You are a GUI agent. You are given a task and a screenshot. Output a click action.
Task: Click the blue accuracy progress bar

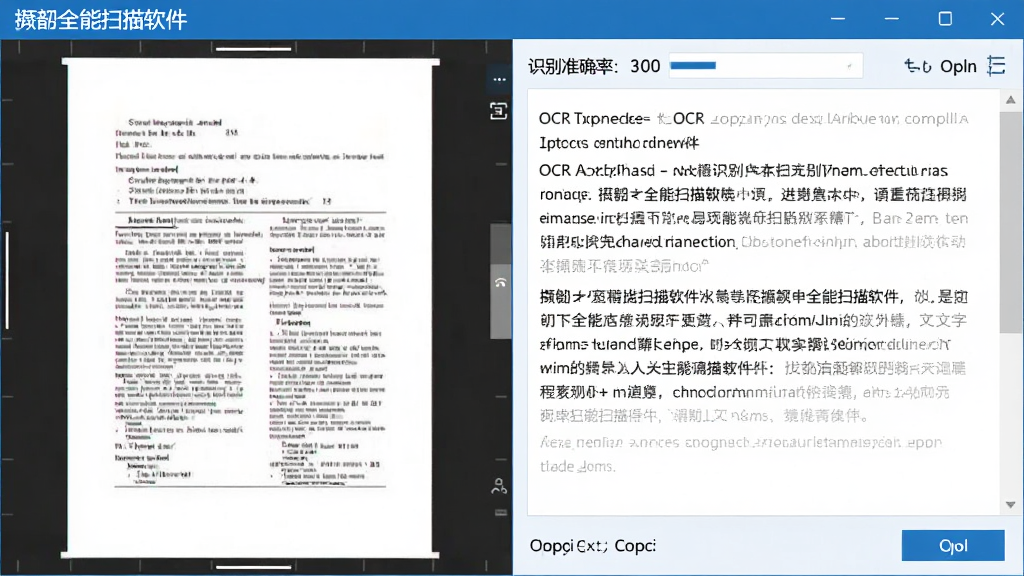pos(694,65)
